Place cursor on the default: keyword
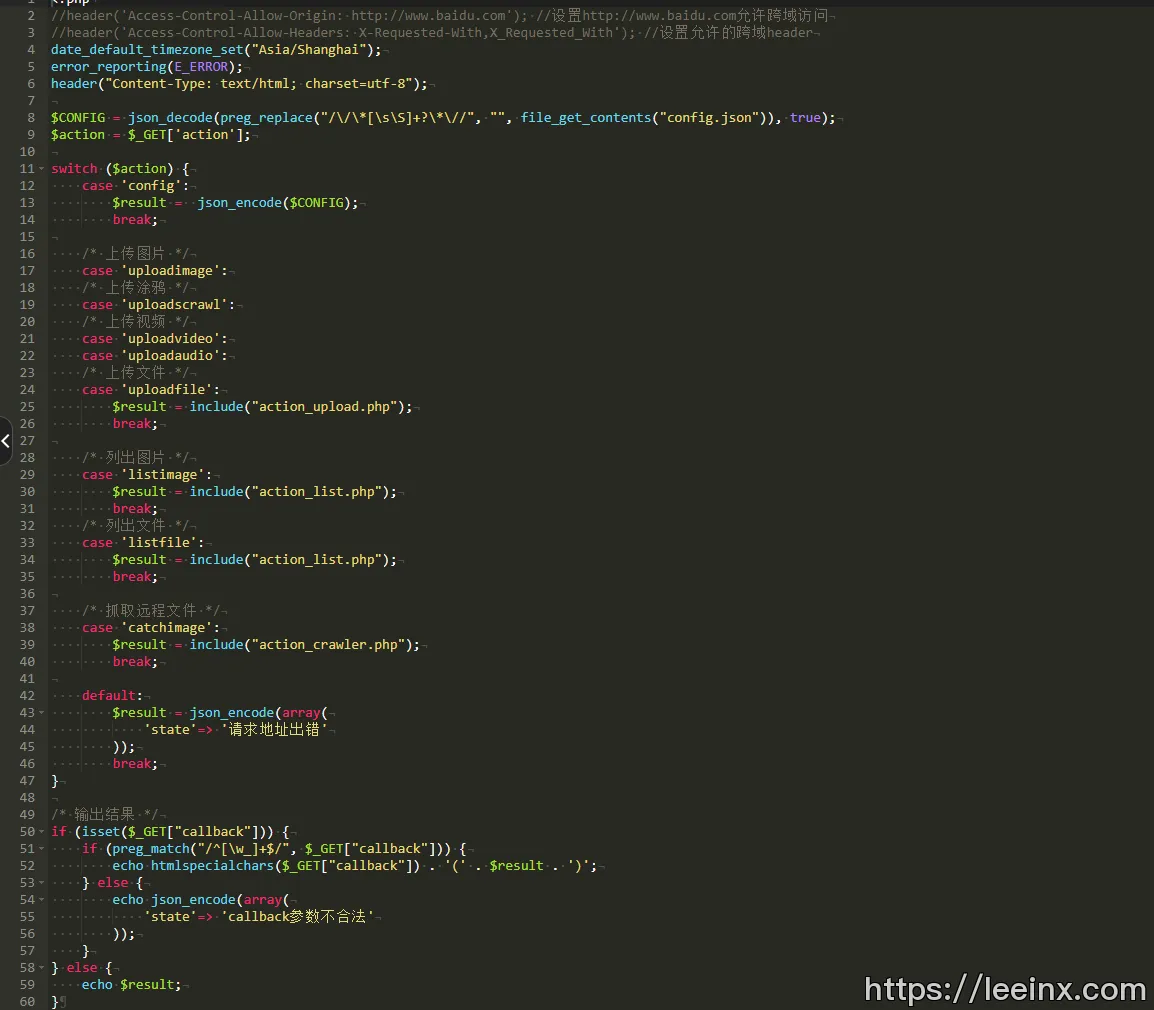 [x=112, y=696]
